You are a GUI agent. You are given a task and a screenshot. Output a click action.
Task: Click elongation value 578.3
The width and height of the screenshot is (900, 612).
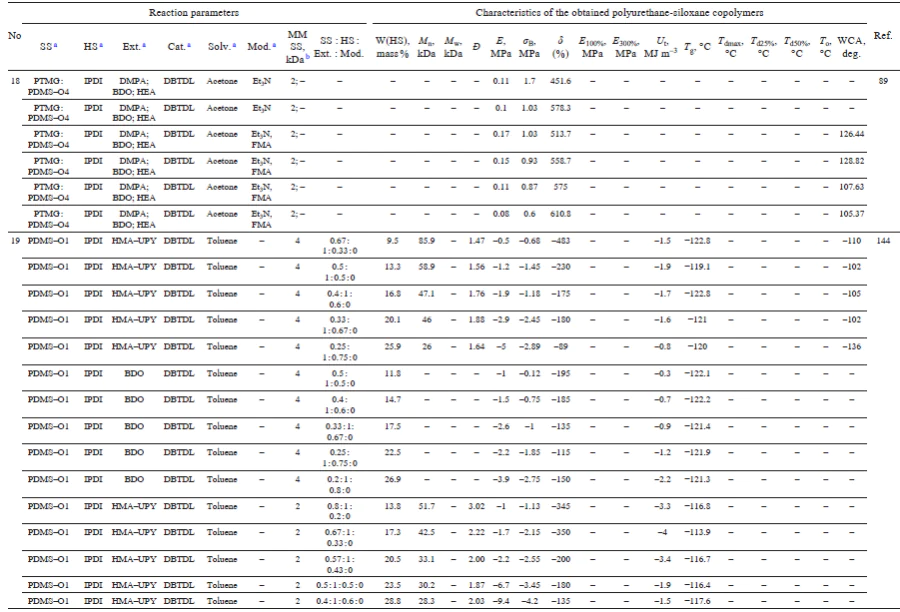click(x=560, y=108)
